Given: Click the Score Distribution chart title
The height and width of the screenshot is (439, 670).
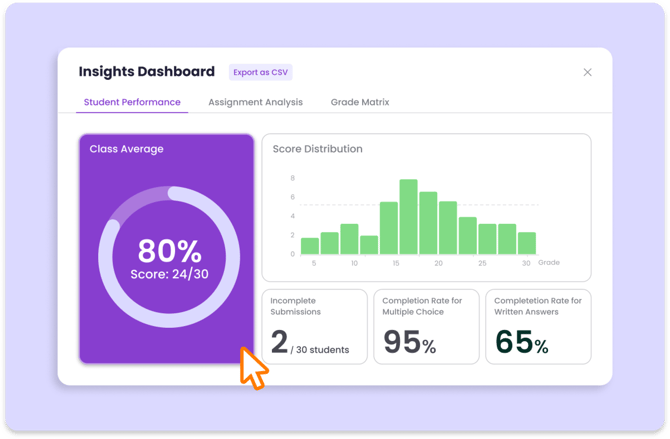Looking at the screenshot, I should tap(317, 149).
